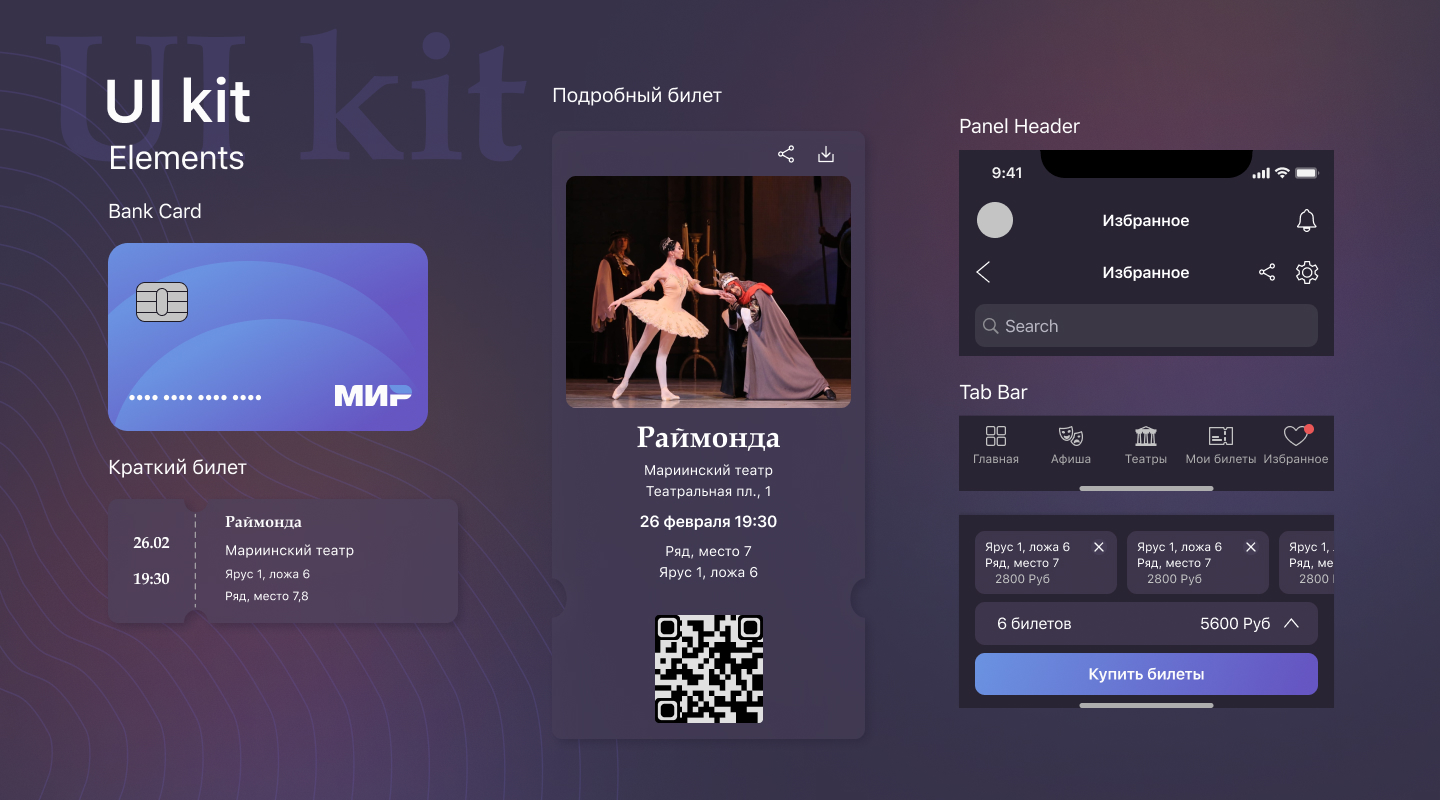Select the Театры tab
The height and width of the screenshot is (800, 1440).
[x=1146, y=445]
